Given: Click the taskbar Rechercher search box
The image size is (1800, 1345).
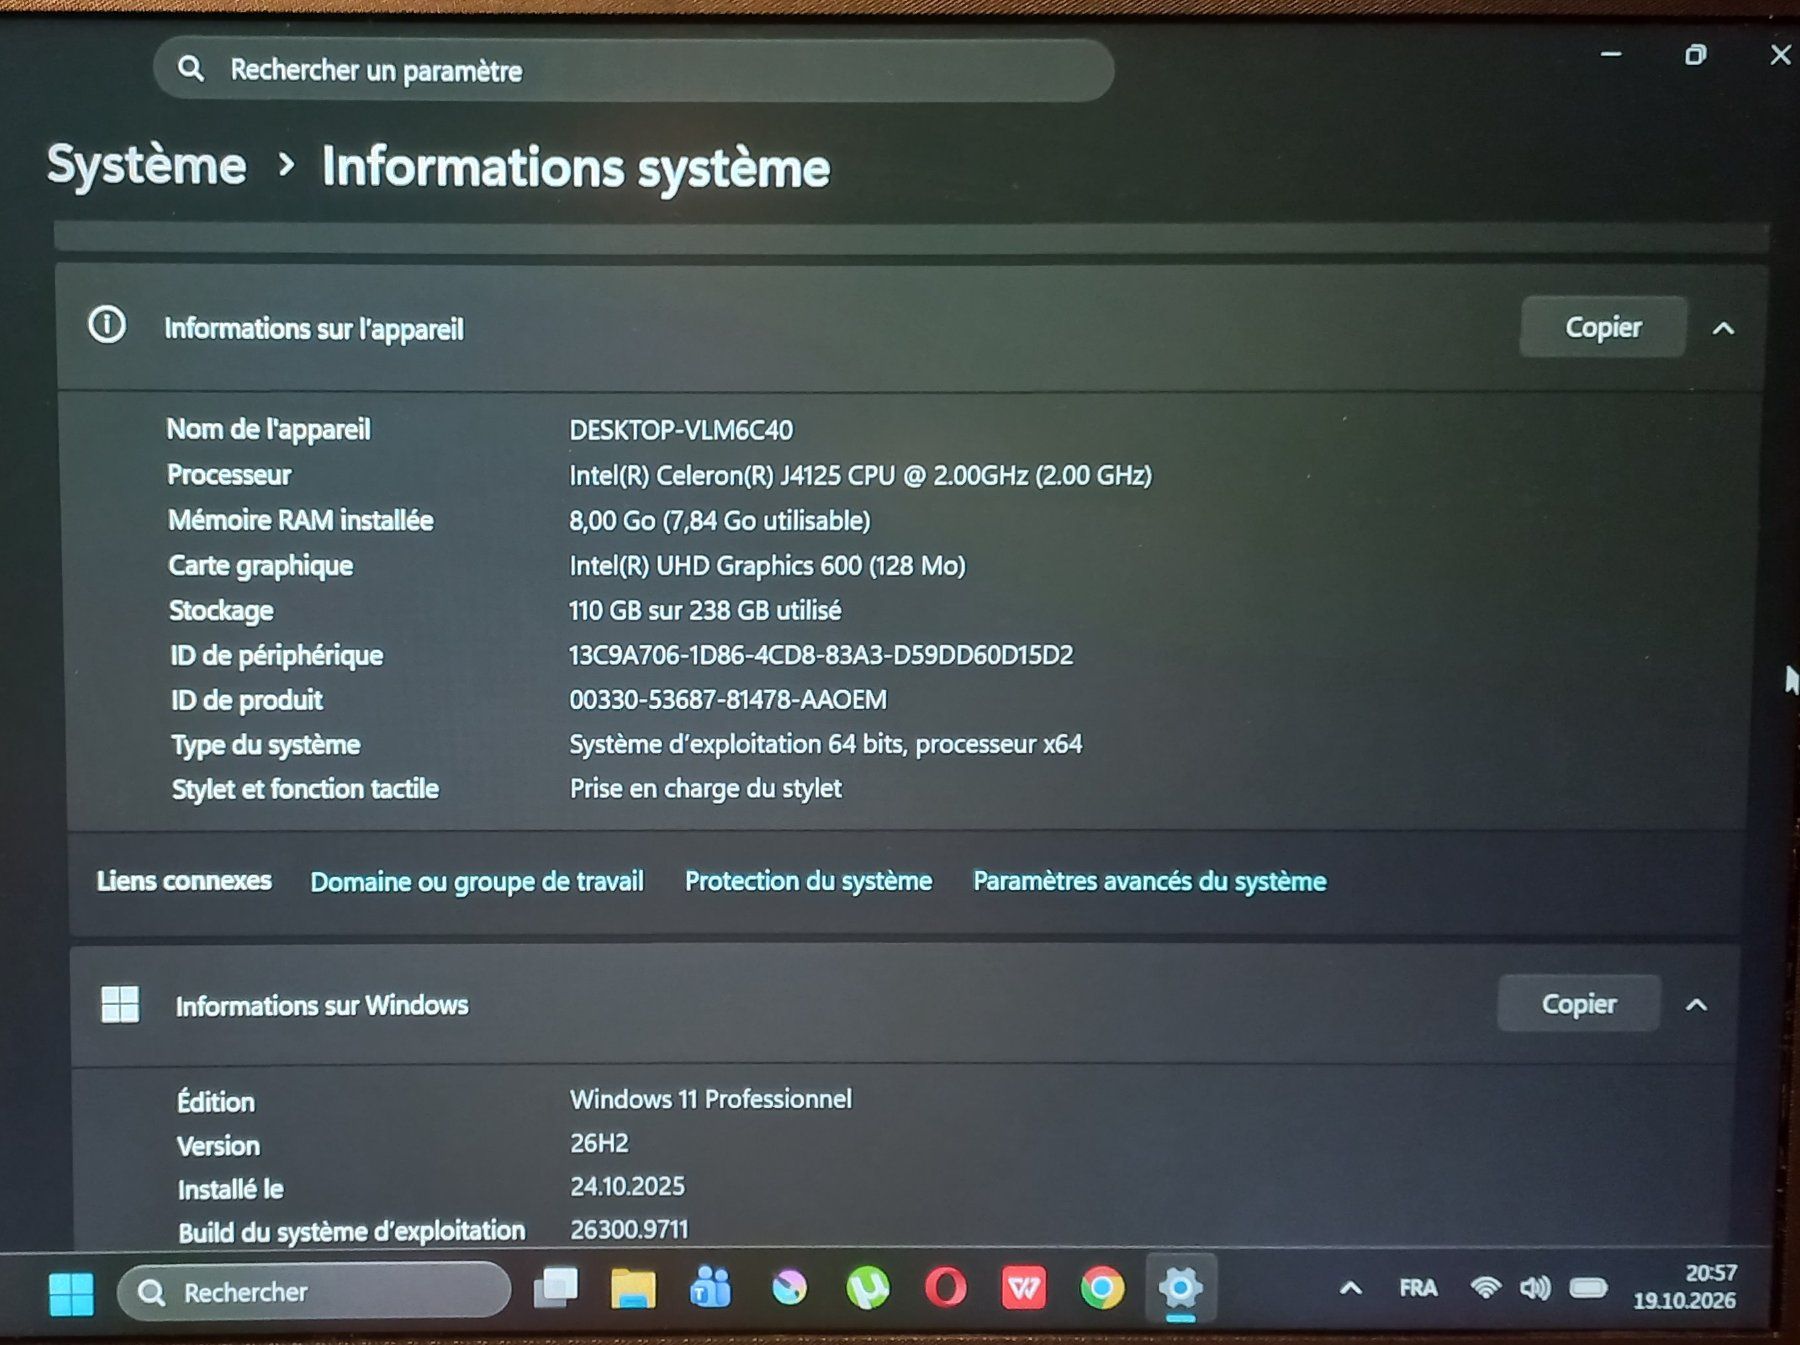Looking at the screenshot, I should click(x=313, y=1291).
